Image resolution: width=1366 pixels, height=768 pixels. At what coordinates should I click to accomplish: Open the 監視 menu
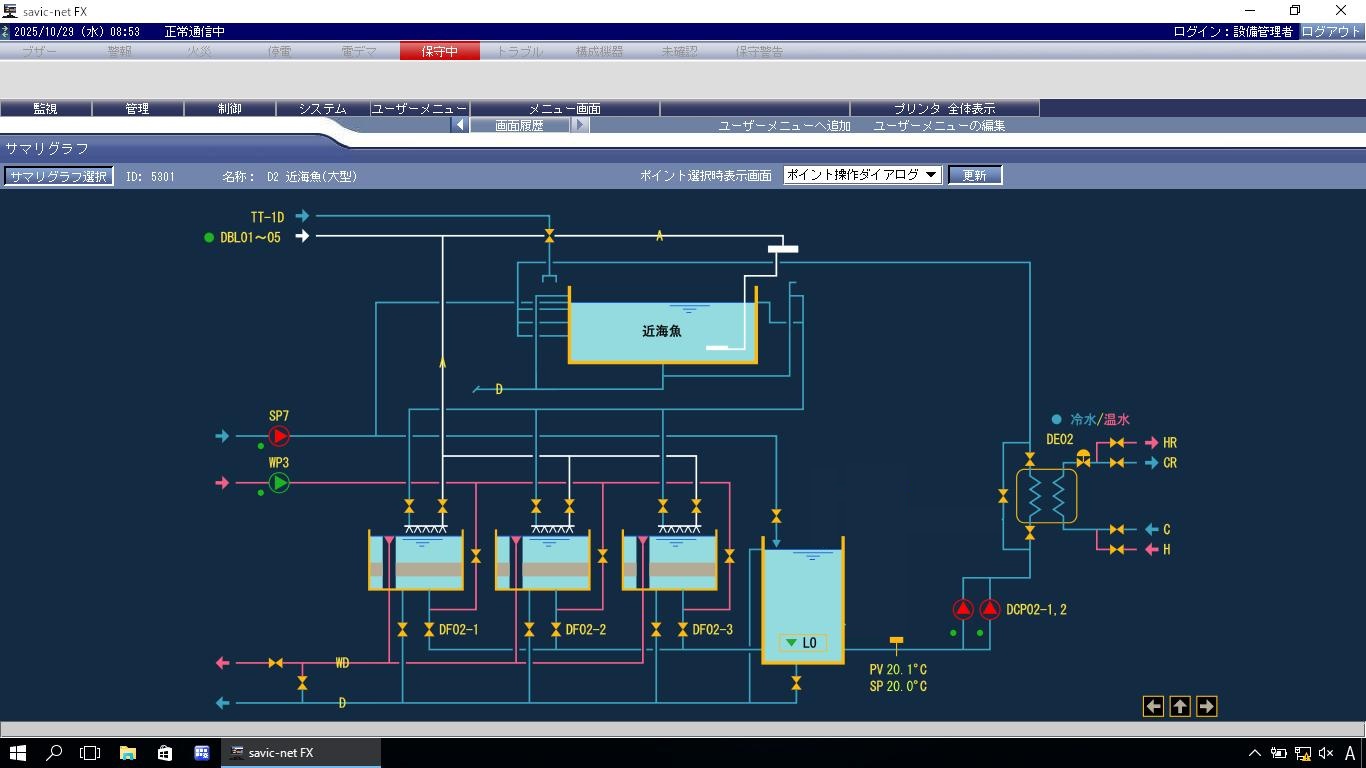pos(45,108)
